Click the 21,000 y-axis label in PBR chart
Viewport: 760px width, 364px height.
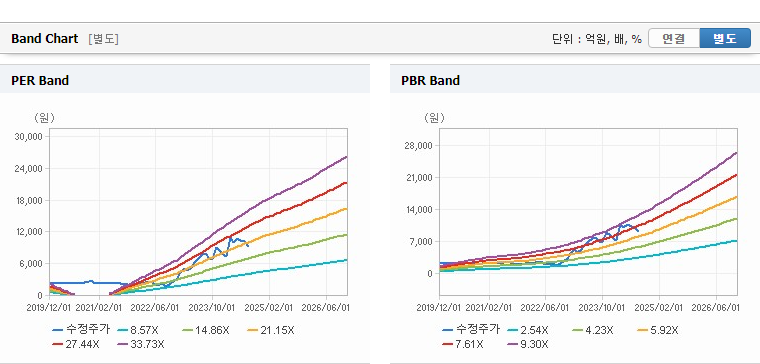[420, 178]
